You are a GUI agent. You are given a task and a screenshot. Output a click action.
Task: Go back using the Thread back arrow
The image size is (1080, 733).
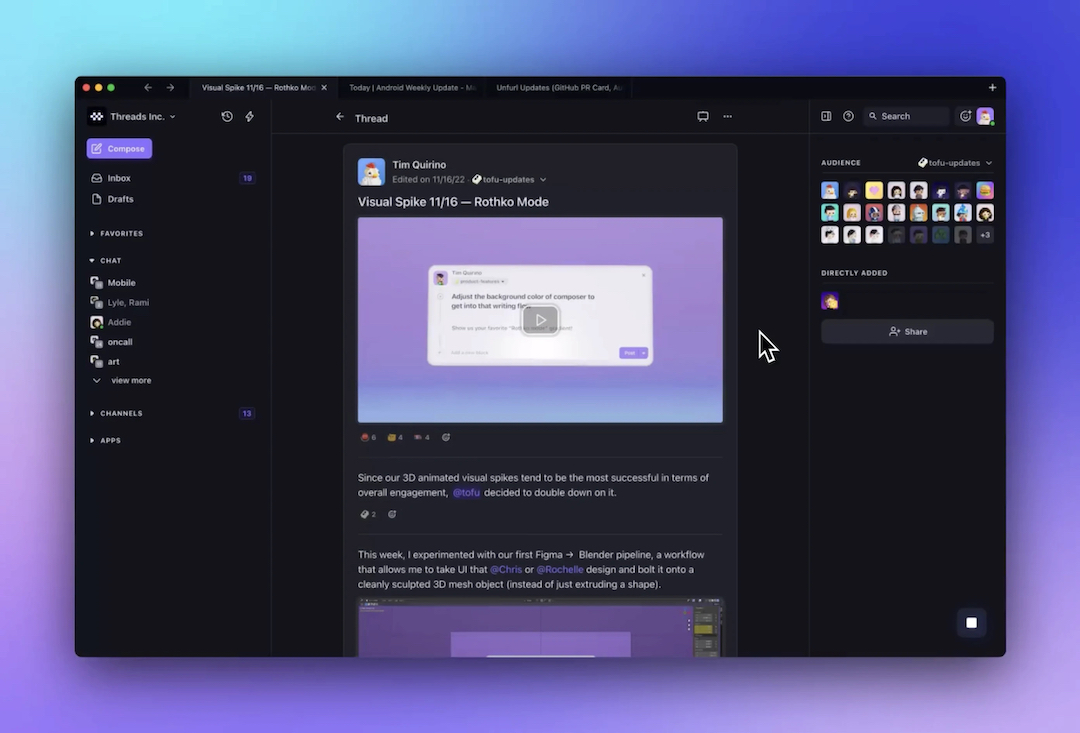(x=340, y=117)
